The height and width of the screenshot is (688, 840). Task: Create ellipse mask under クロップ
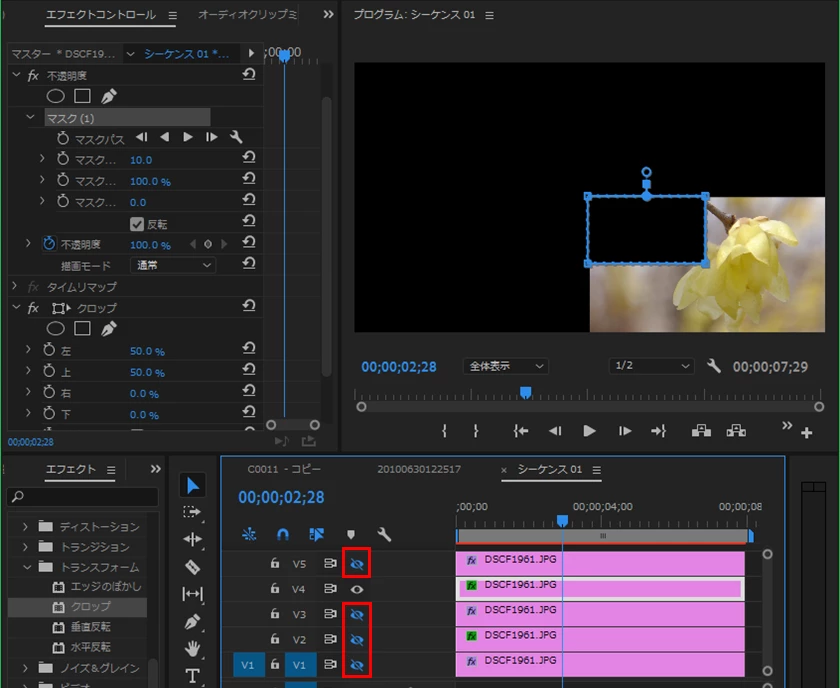pyautogui.click(x=55, y=328)
